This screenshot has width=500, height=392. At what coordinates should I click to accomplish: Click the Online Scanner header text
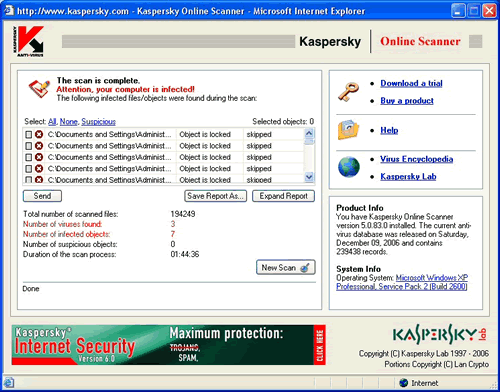click(x=420, y=41)
